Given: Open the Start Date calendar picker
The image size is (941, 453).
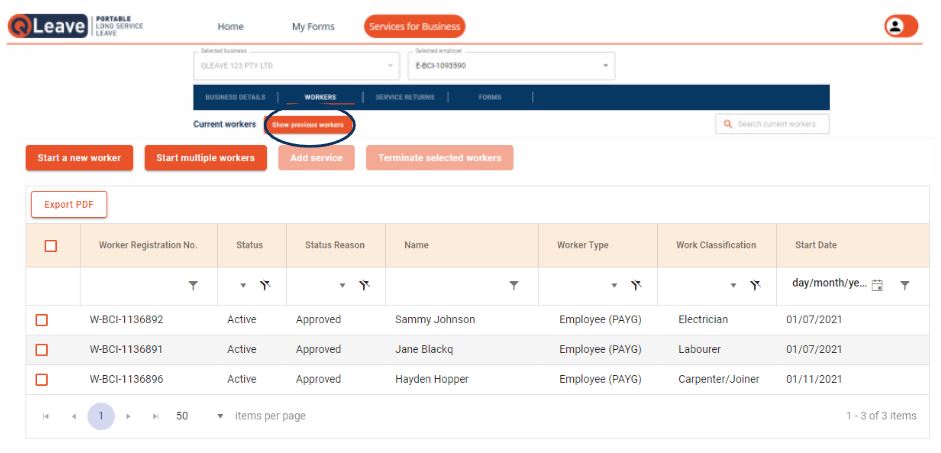Looking at the screenshot, I should [x=877, y=286].
